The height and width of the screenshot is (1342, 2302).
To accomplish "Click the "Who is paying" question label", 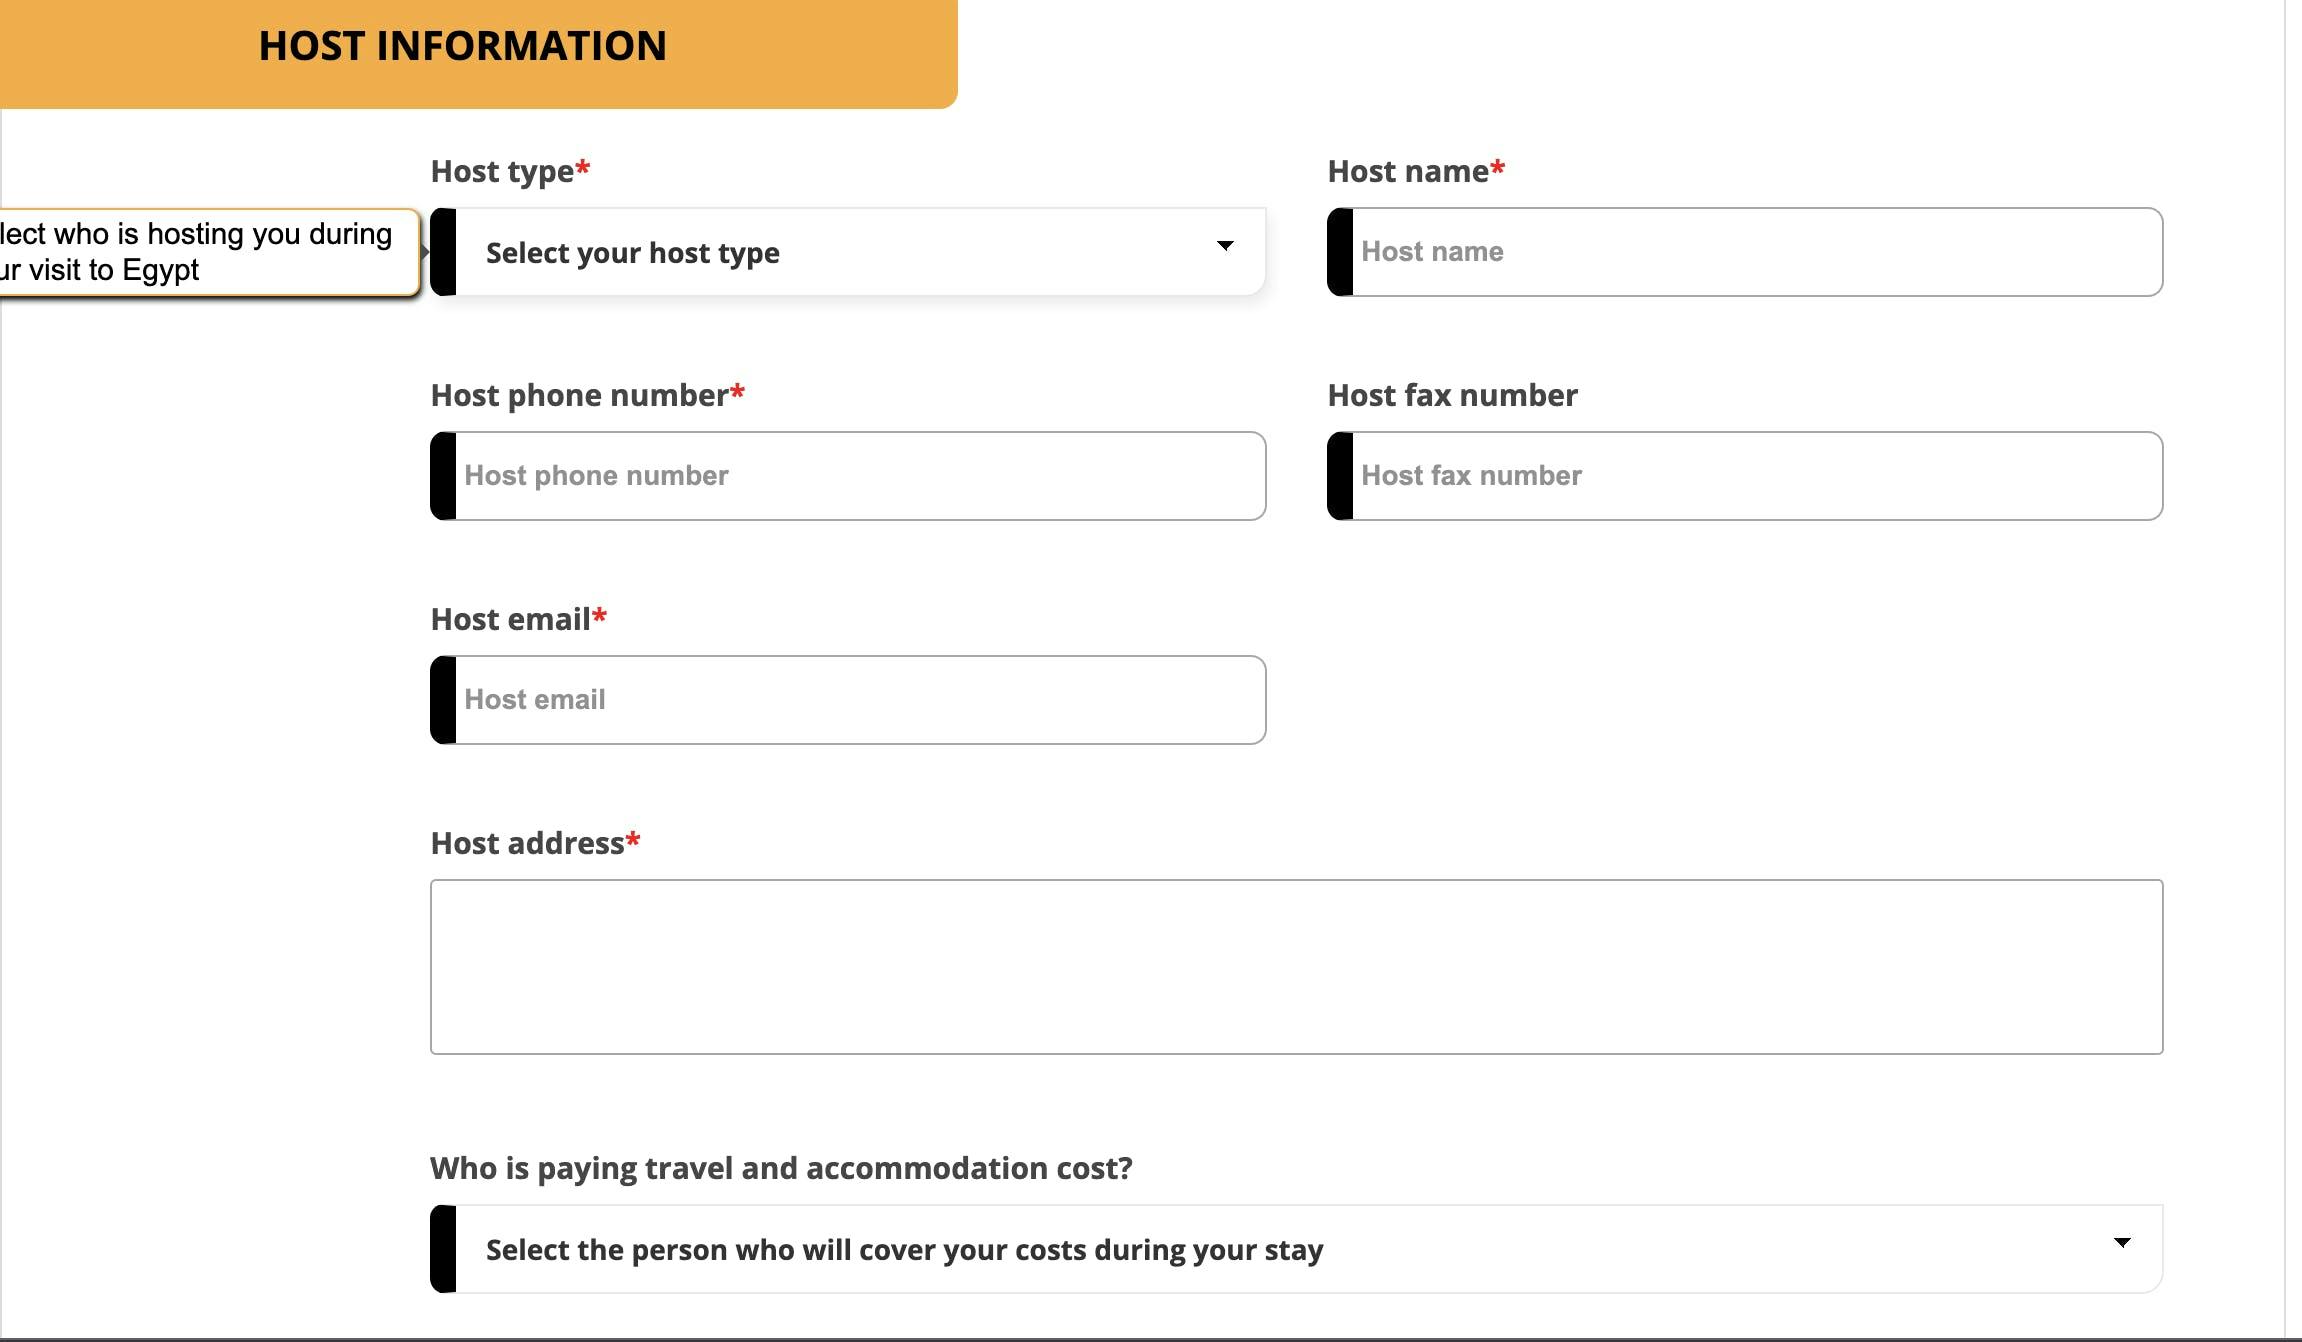I will pyautogui.click(x=781, y=1168).
